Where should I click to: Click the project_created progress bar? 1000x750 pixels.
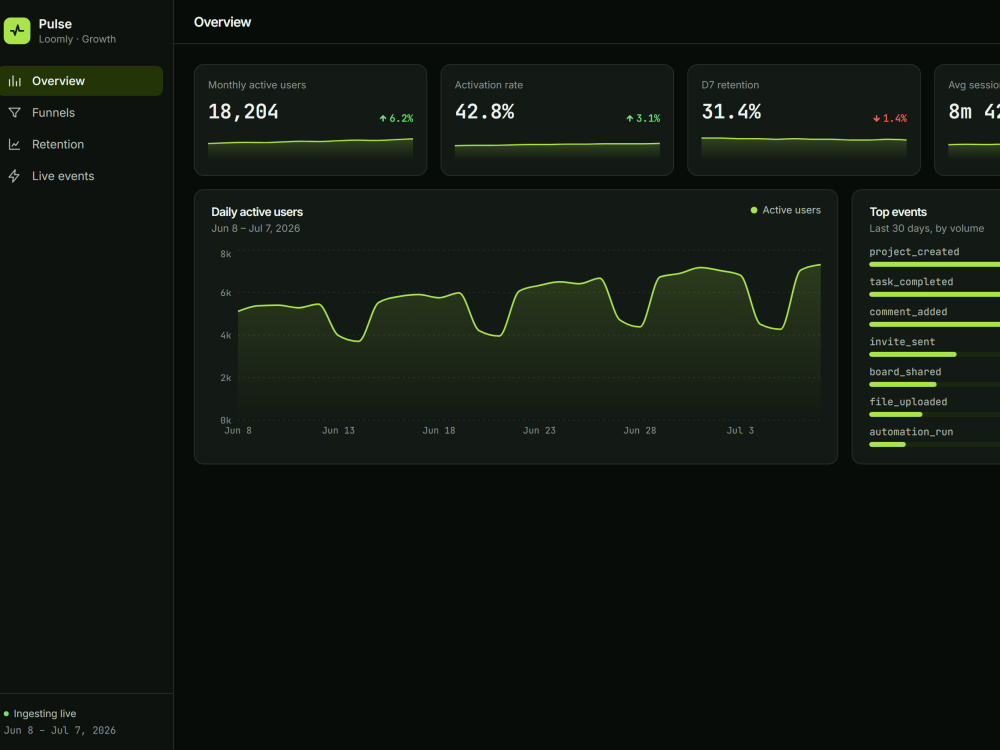tap(934, 264)
